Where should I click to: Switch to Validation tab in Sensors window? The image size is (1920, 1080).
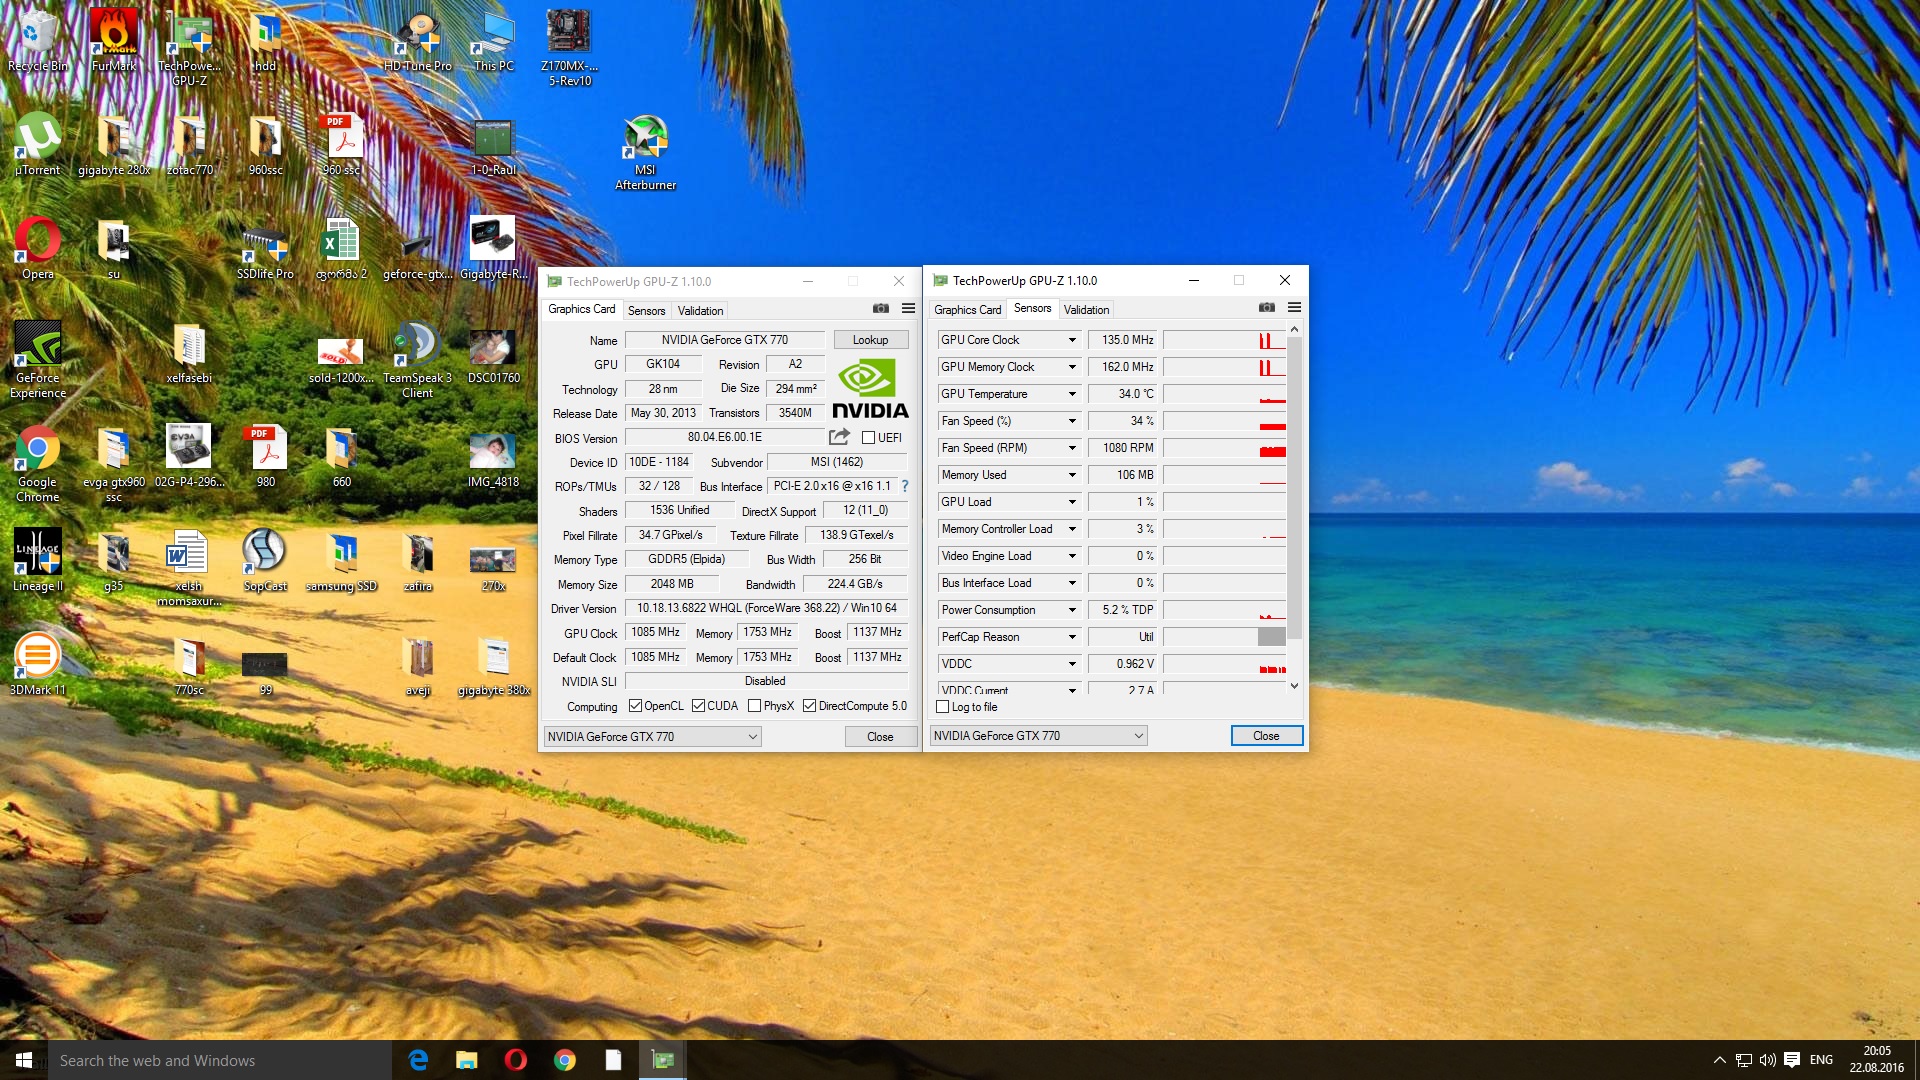1086,310
